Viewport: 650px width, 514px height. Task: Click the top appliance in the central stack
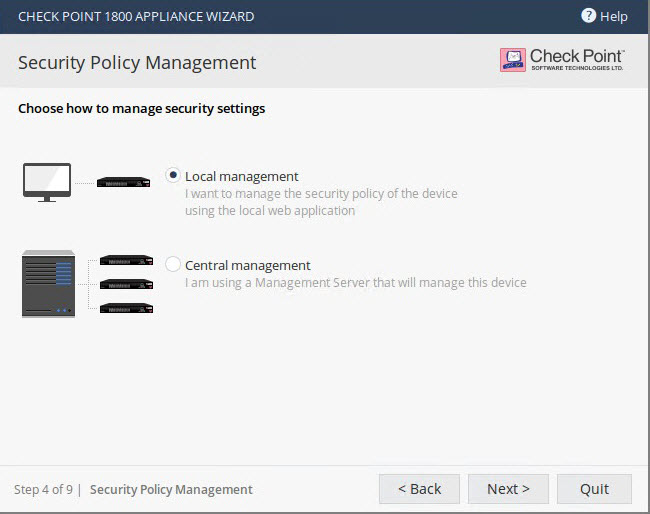point(126,260)
